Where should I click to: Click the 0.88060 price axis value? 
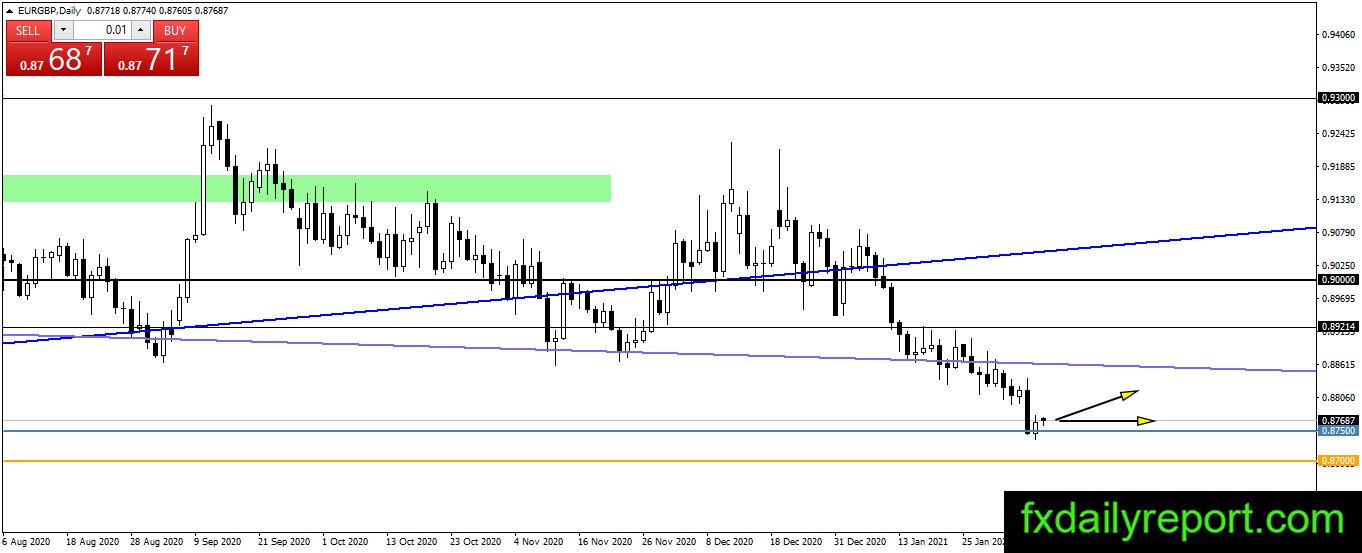pos(1338,398)
